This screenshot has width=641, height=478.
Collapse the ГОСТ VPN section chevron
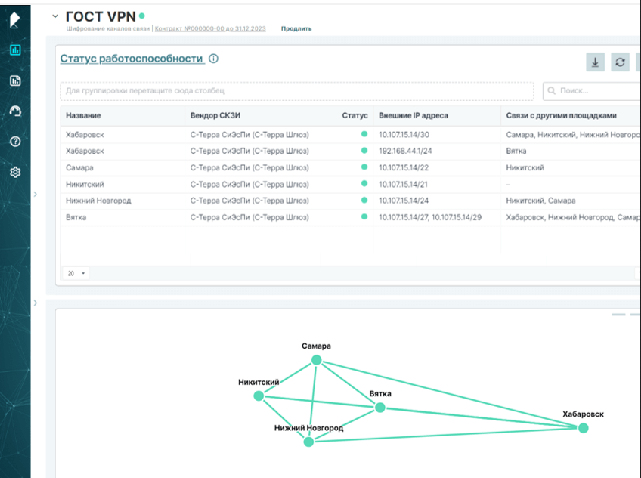tap(55, 16)
